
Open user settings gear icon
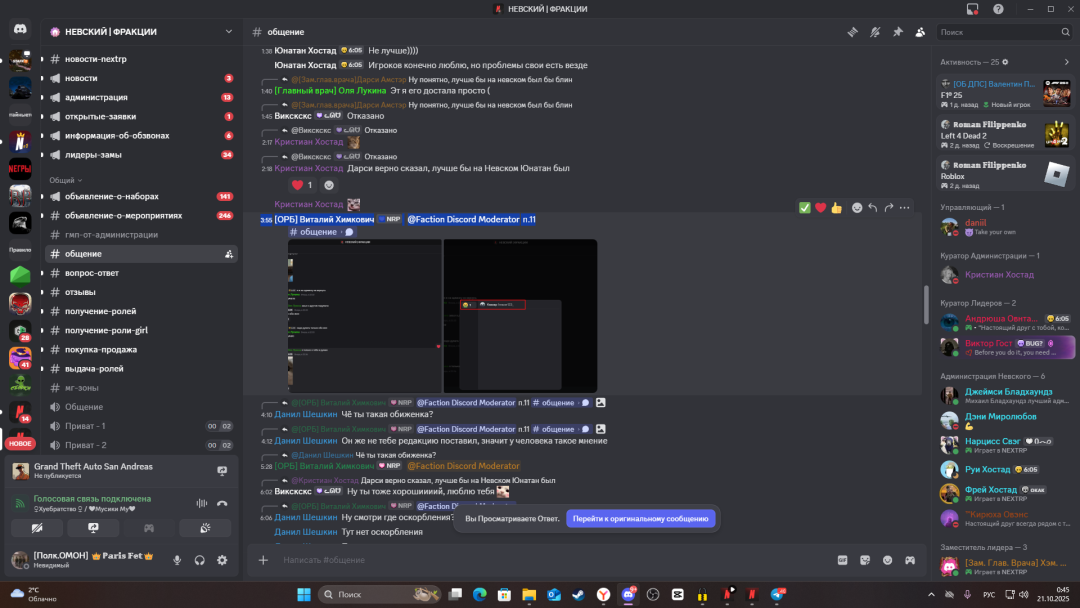pyautogui.click(x=222, y=561)
